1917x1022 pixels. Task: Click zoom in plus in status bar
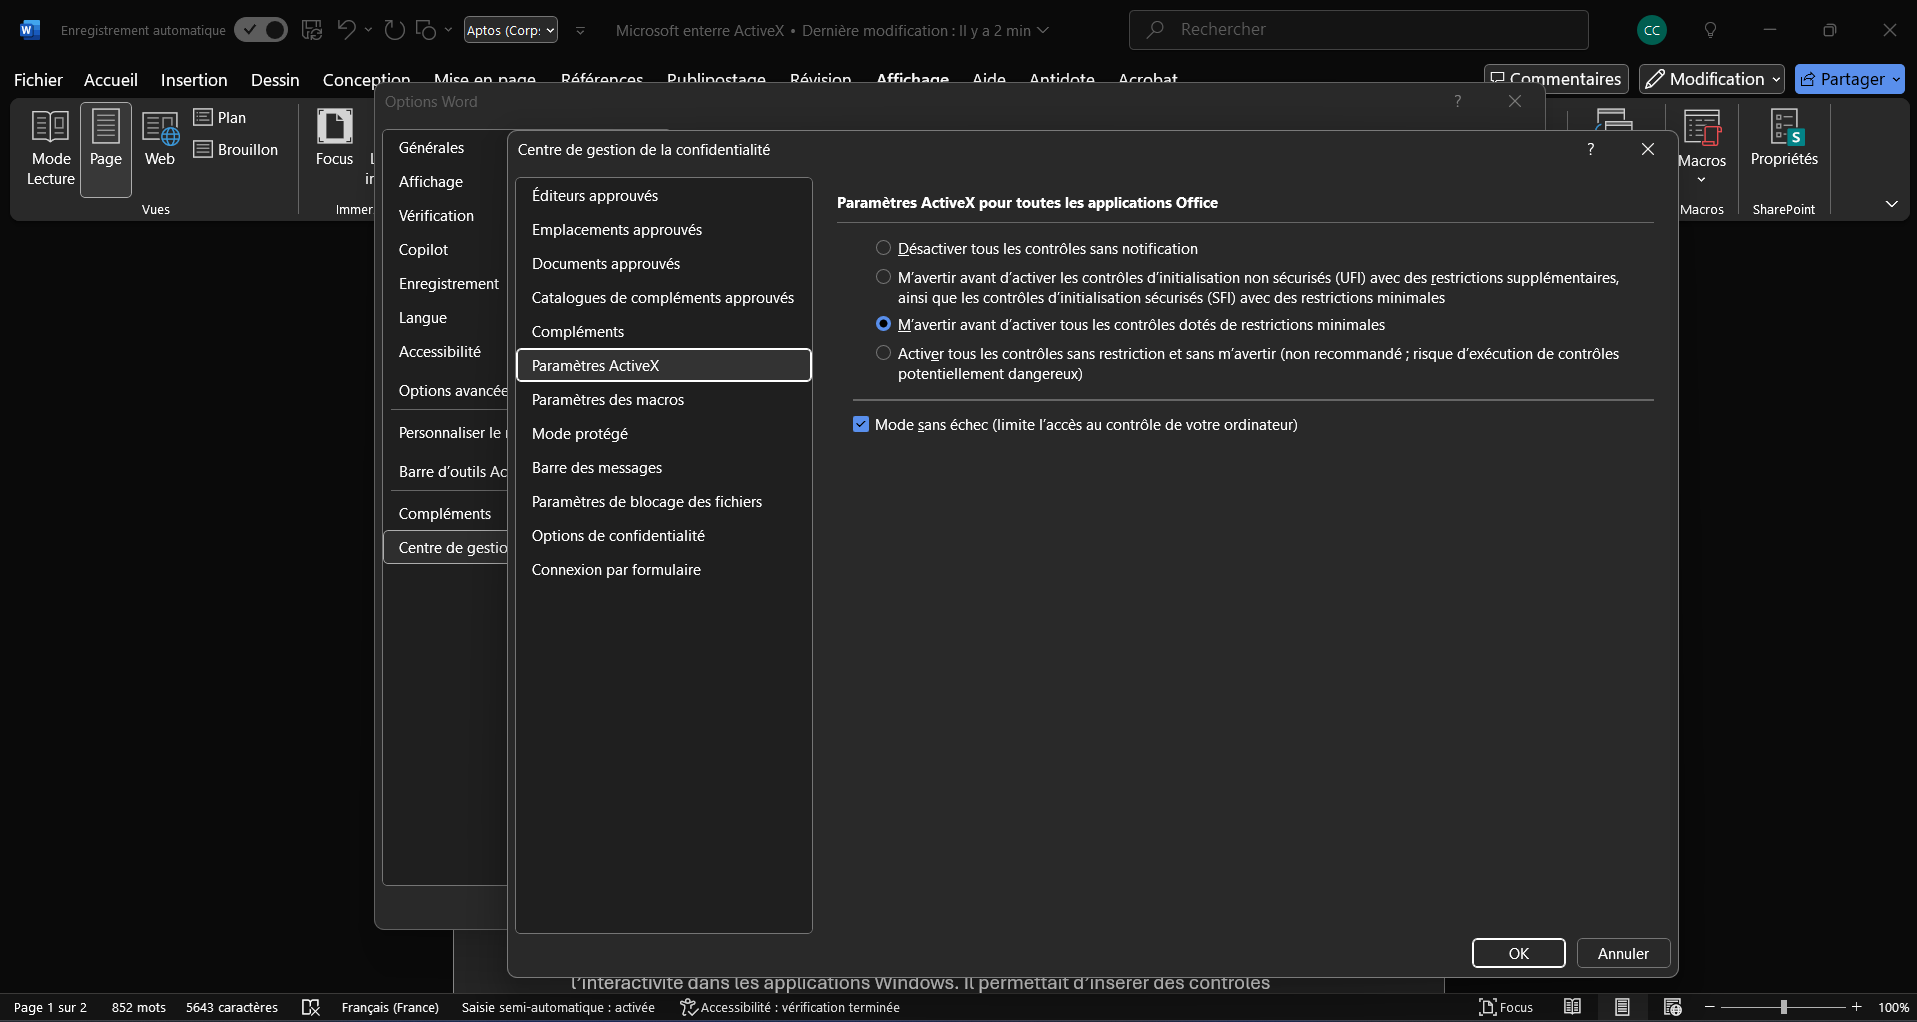click(x=1857, y=1007)
